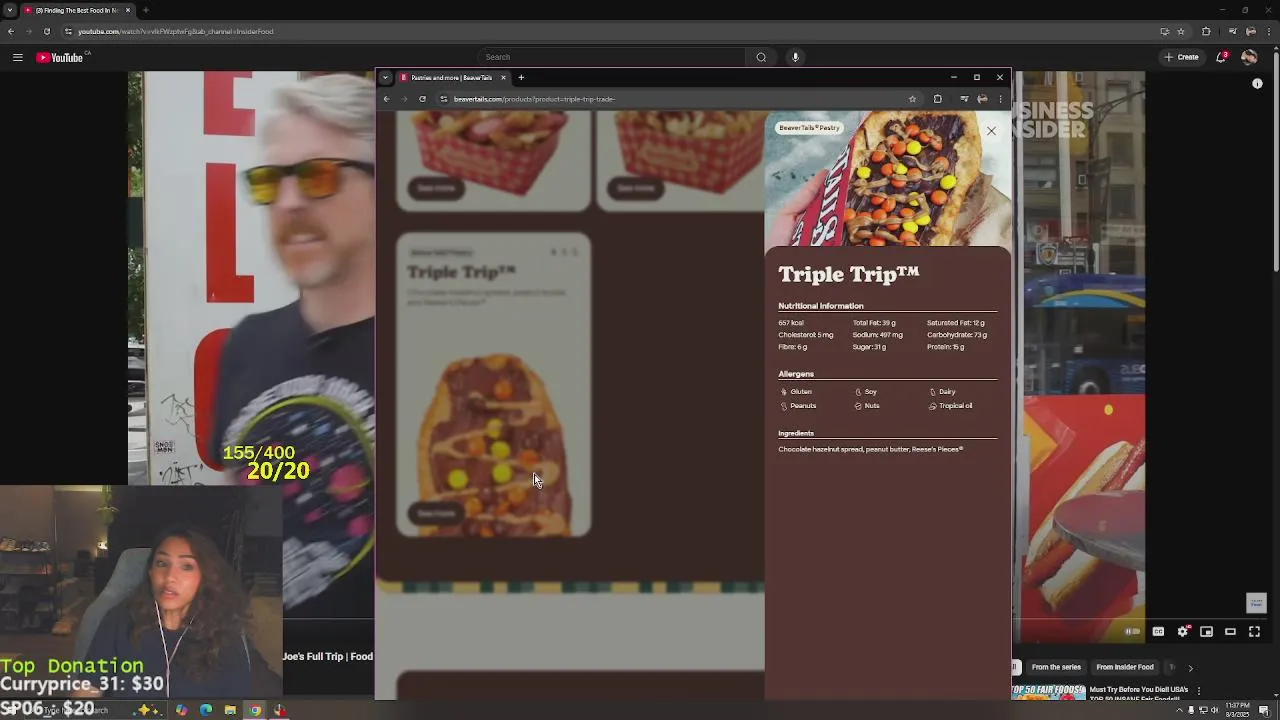Go back in the YouTube browser window
This screenshot has width=1280, height=720.
[11, 31]
